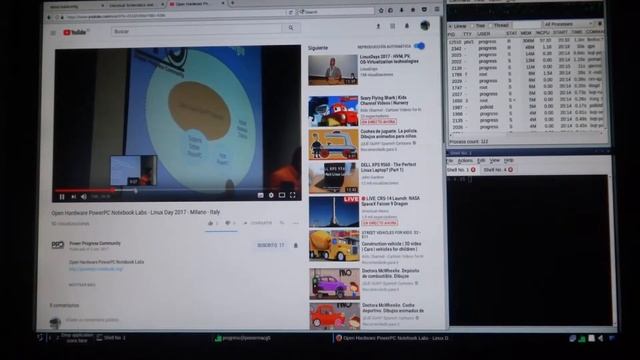Switch to theater mode in player

(282, 195)
